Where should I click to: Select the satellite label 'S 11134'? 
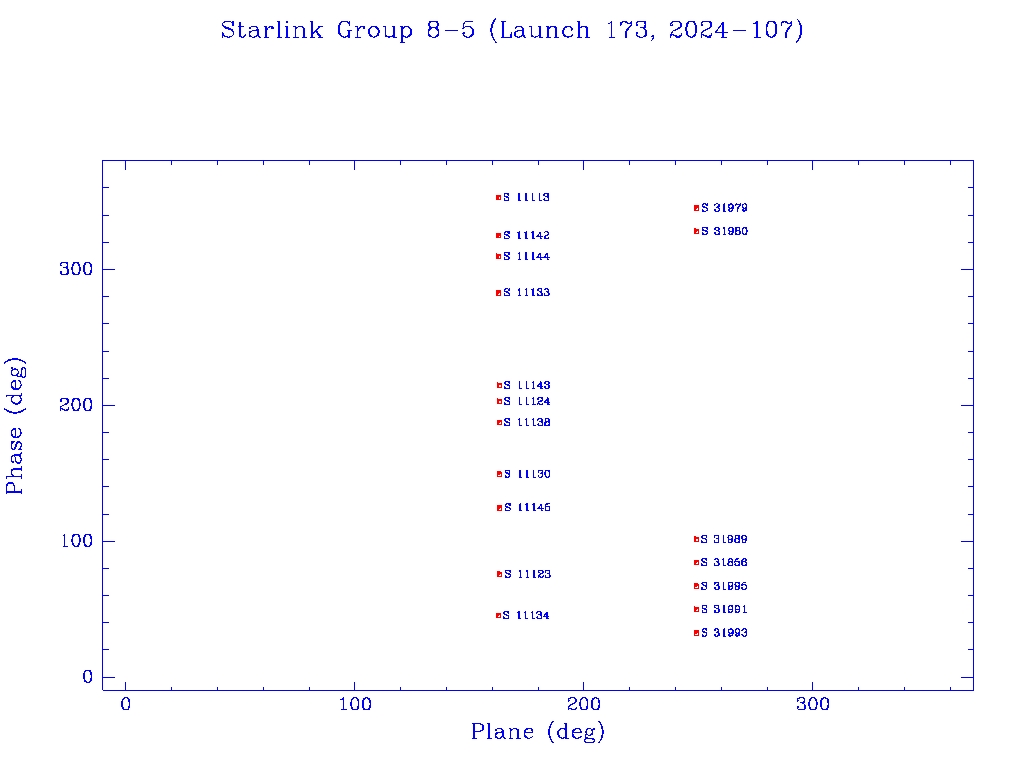526,616
